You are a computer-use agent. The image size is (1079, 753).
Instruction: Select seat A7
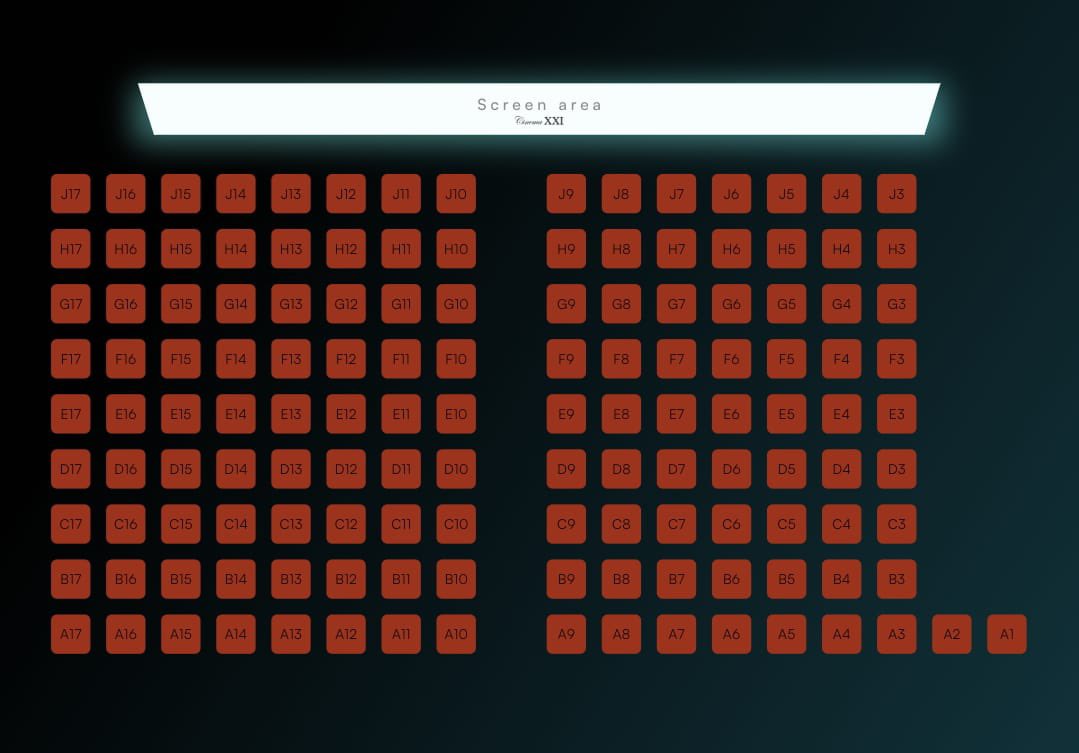coord(676,634)
